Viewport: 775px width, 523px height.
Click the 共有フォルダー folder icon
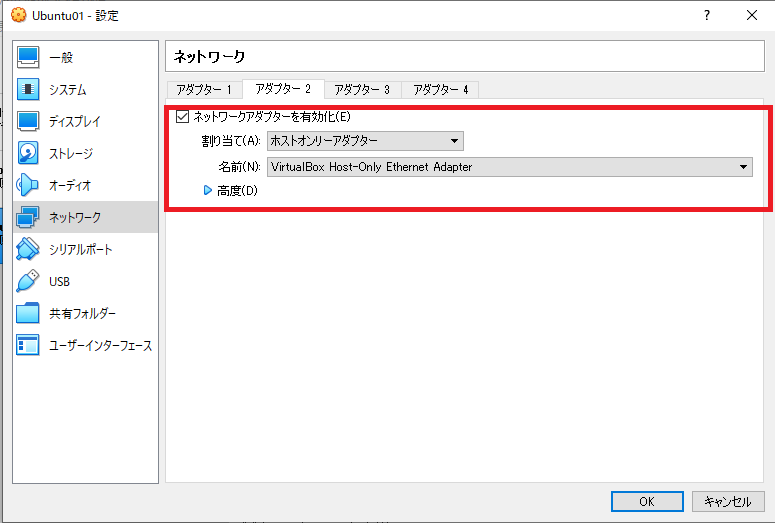click(28, 313)
